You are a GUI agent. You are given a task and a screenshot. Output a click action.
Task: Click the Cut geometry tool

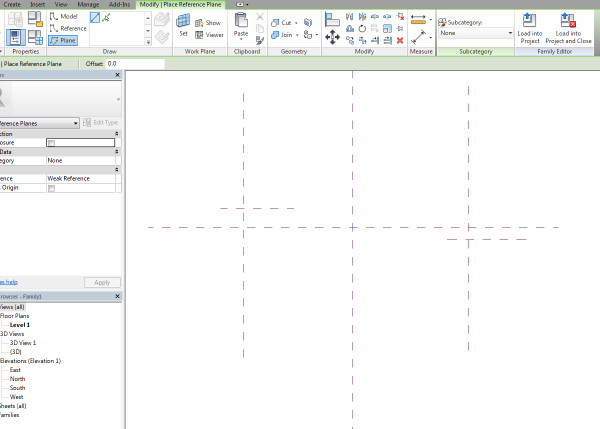point(281,23)
